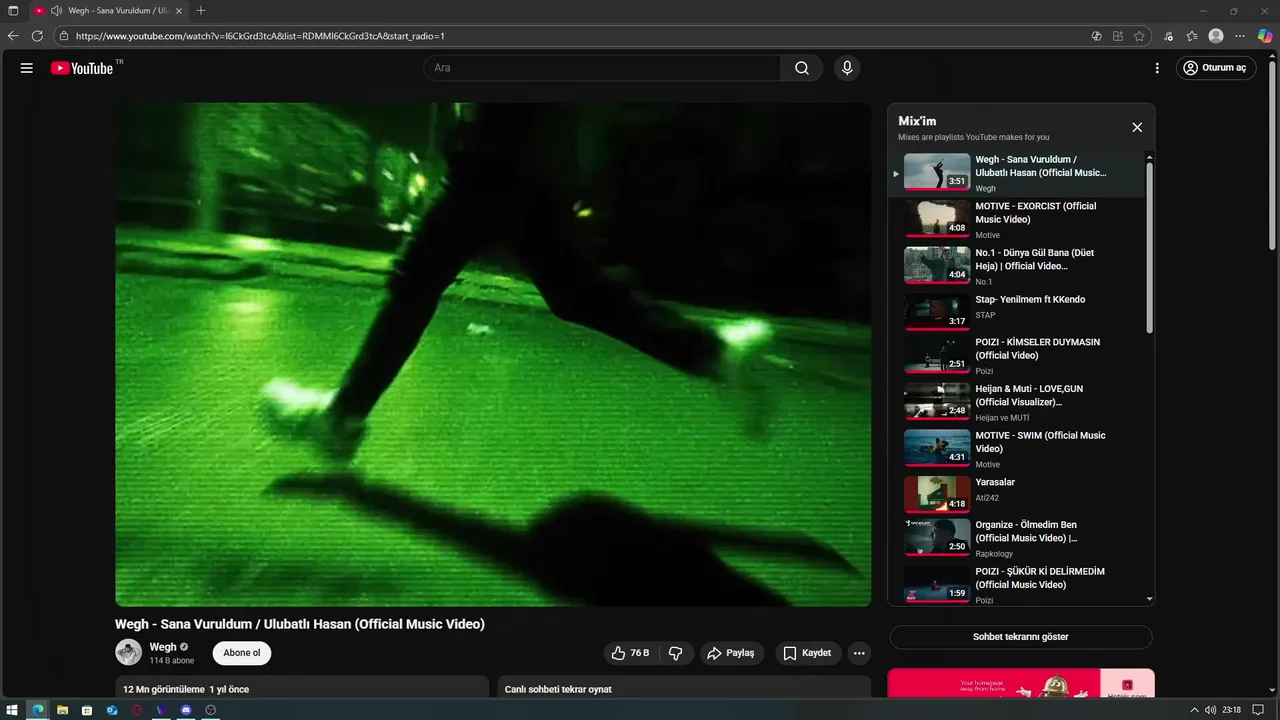This screenshot has width=1280, height=720.
Task: Dislike the video with thumbs-down icon
Action: pos(675,653)
